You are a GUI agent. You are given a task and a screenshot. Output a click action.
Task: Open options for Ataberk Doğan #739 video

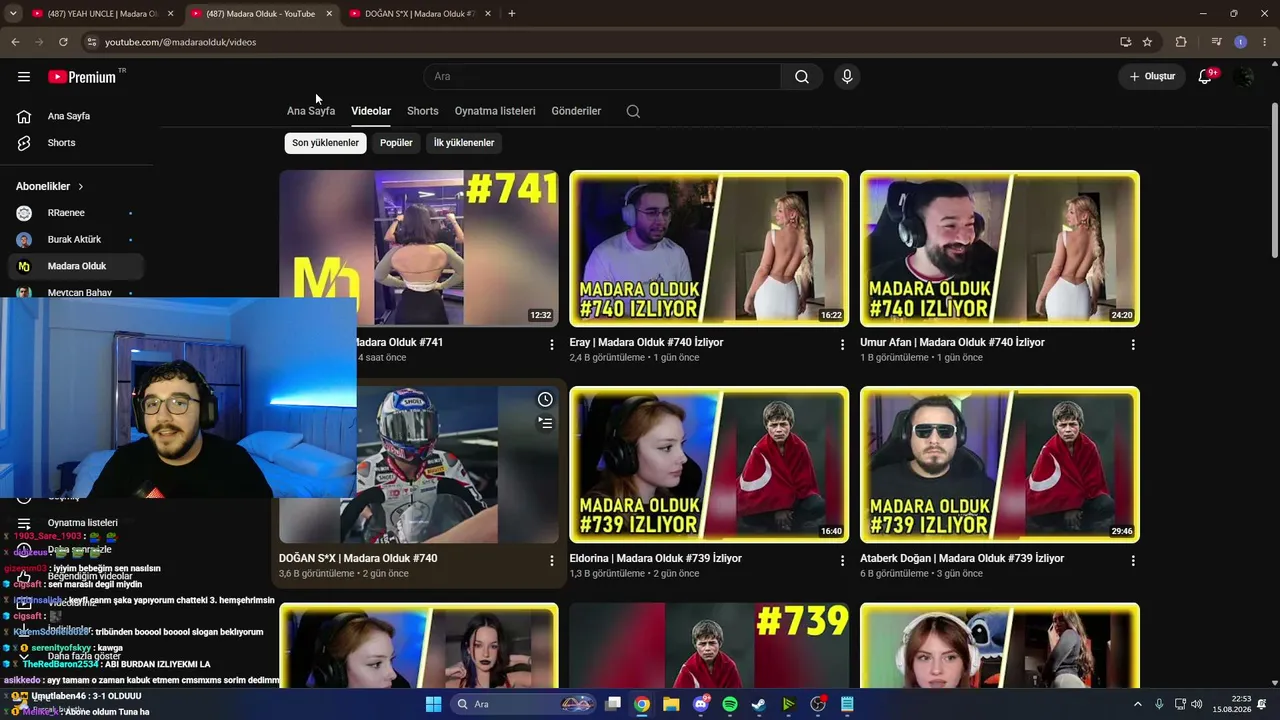[1133, 561]
